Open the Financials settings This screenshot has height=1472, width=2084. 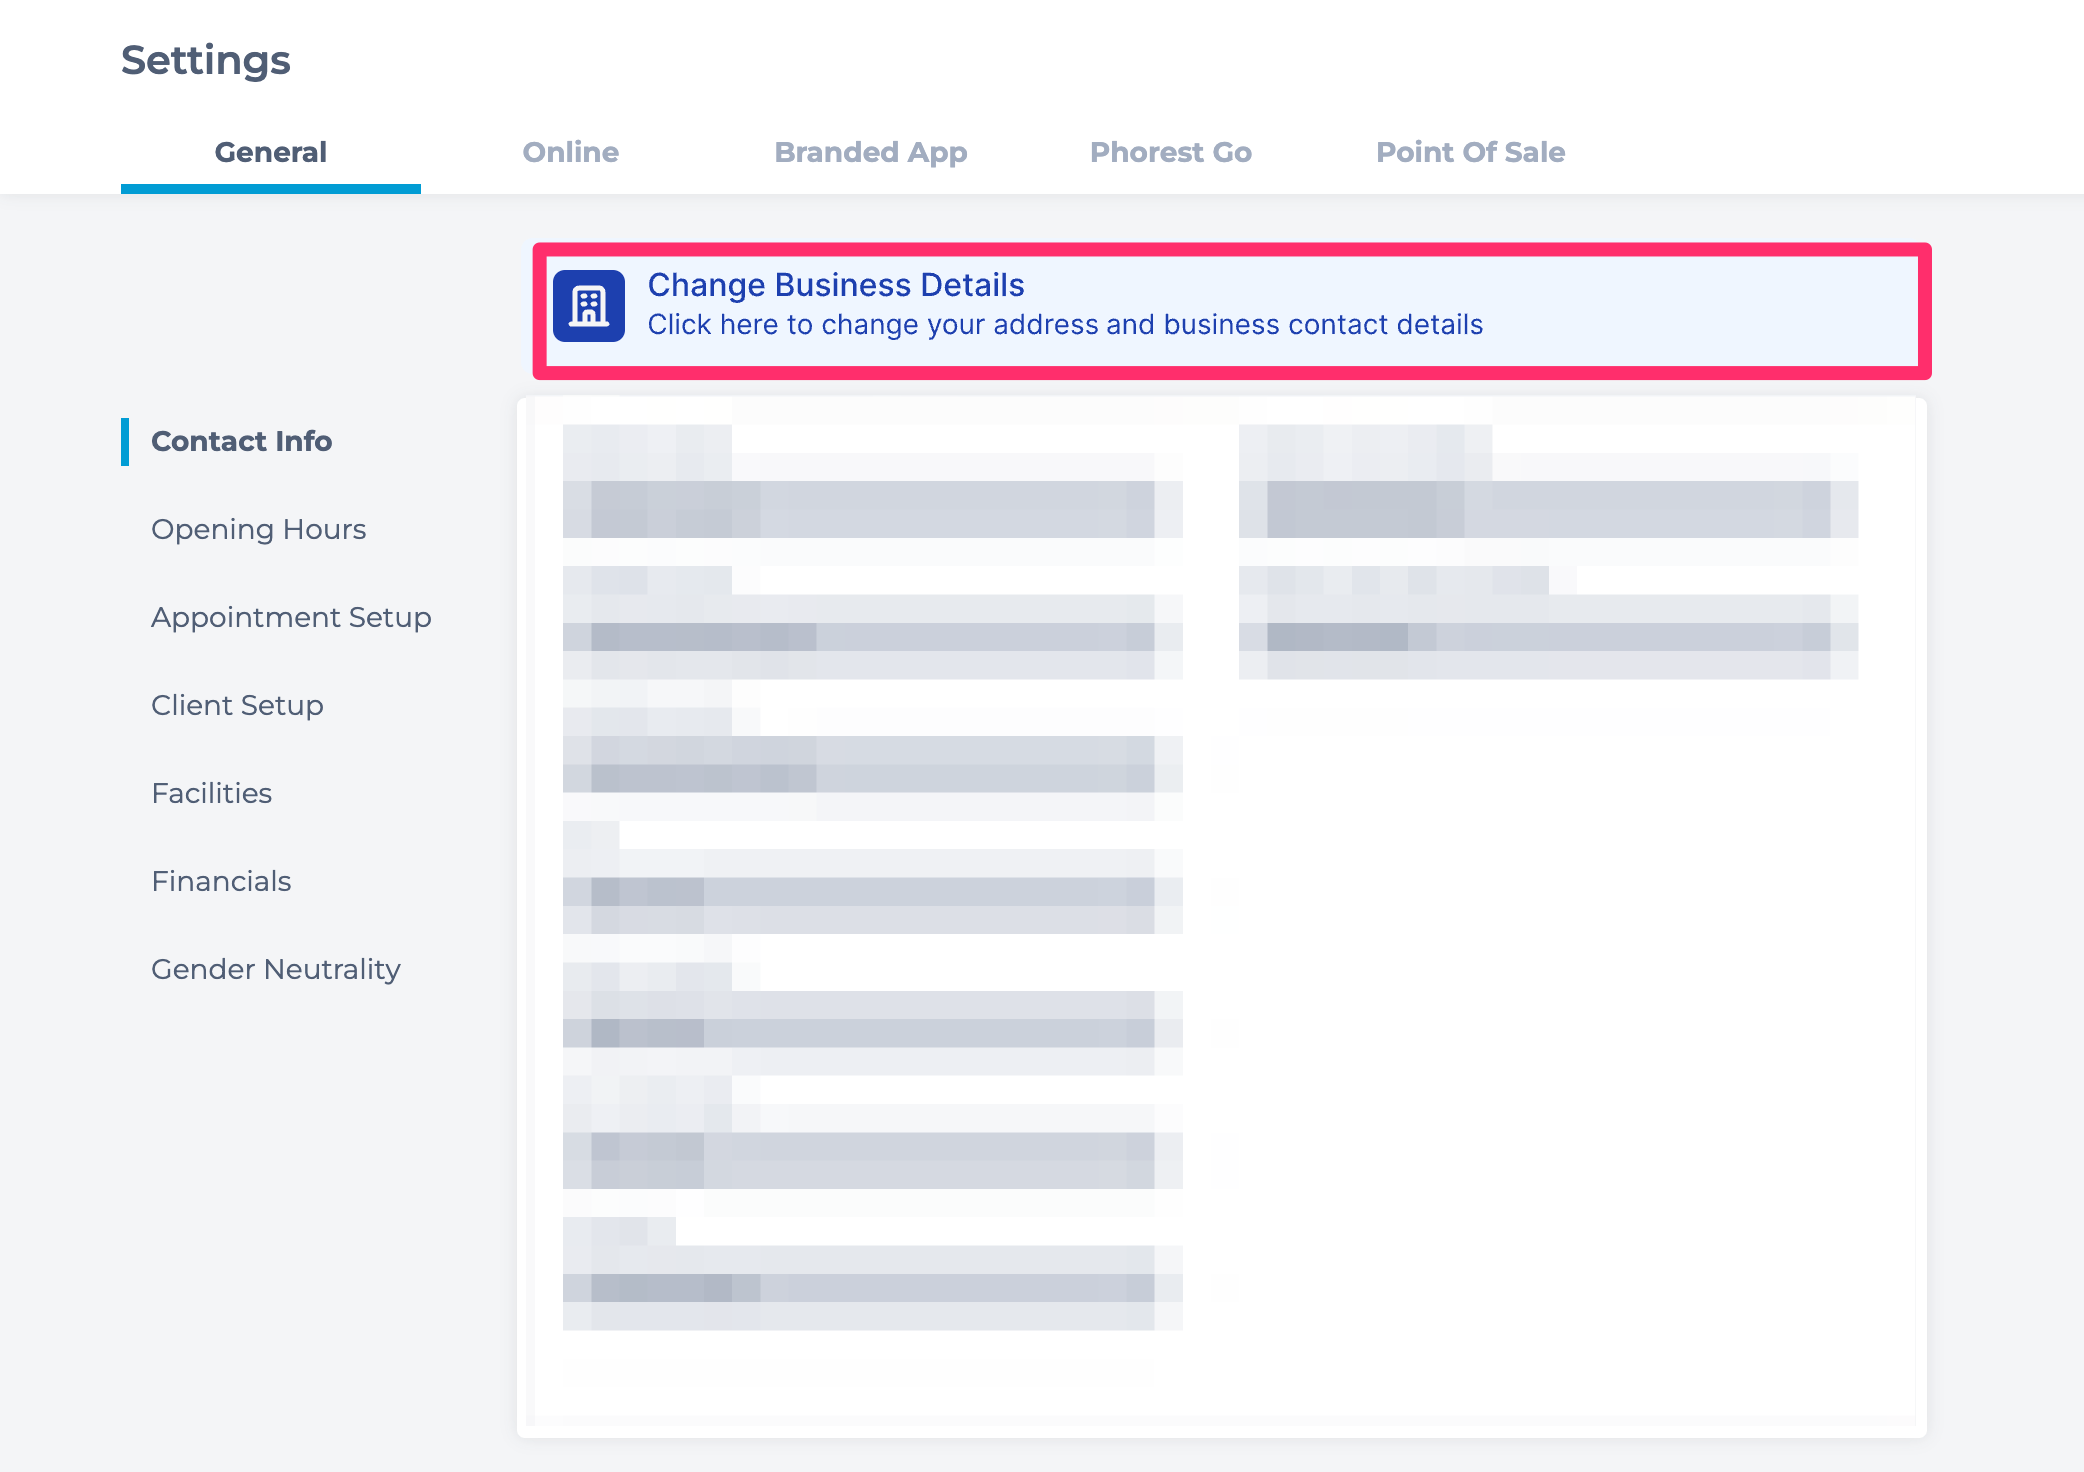221,881
